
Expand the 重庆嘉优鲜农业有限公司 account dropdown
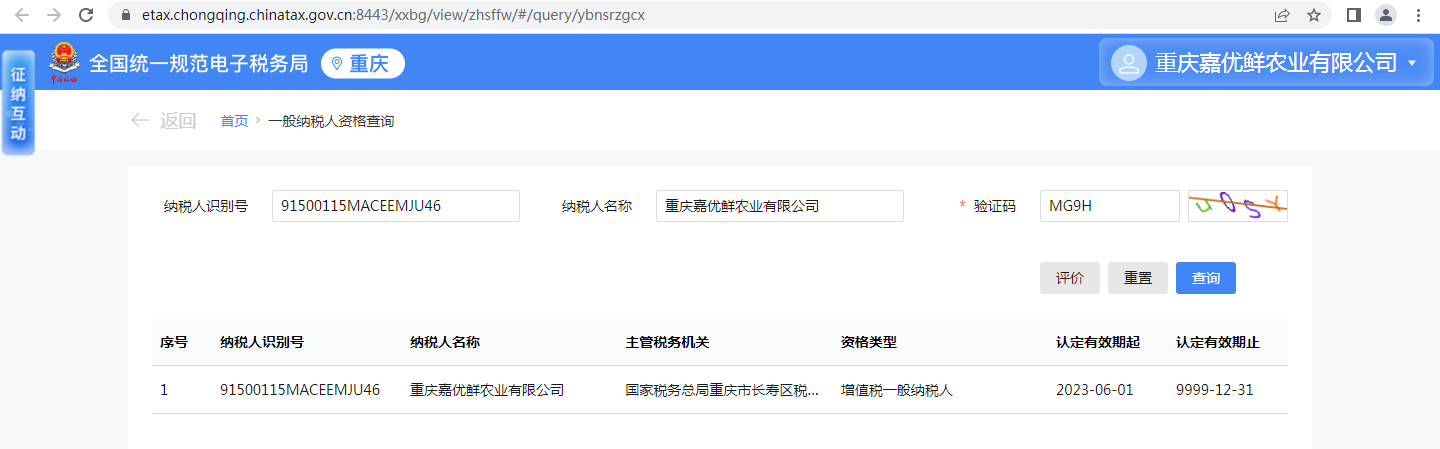1412,63
